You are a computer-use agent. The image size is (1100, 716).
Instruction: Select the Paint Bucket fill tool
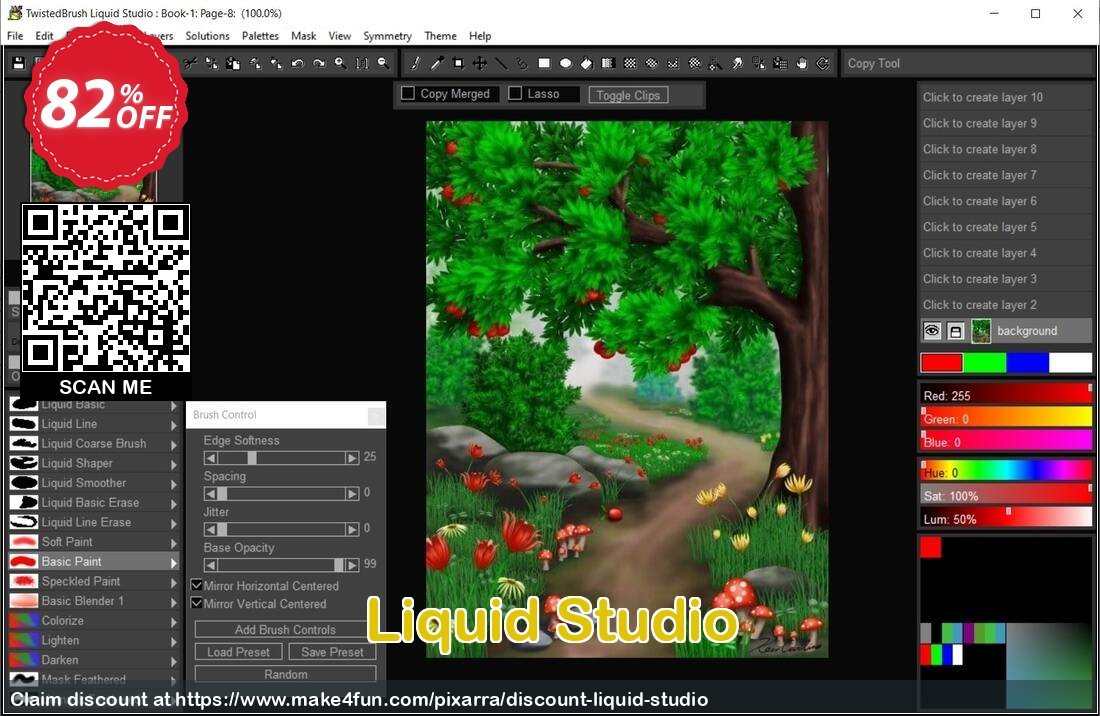coord(586,63)
